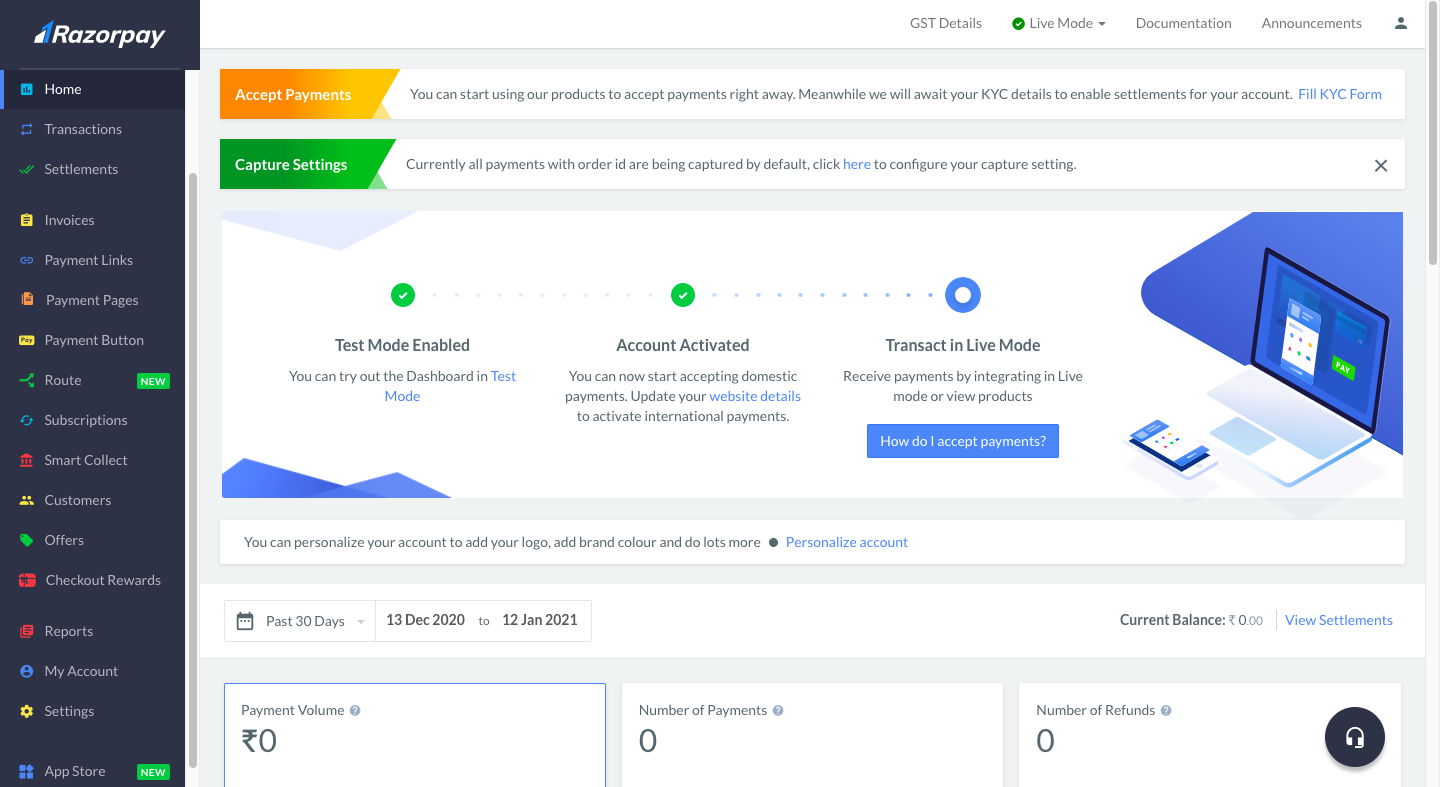Open the user profile icon
Image resolution: width=1440 pixels, height=787 pixels.
pos(1400,23)
